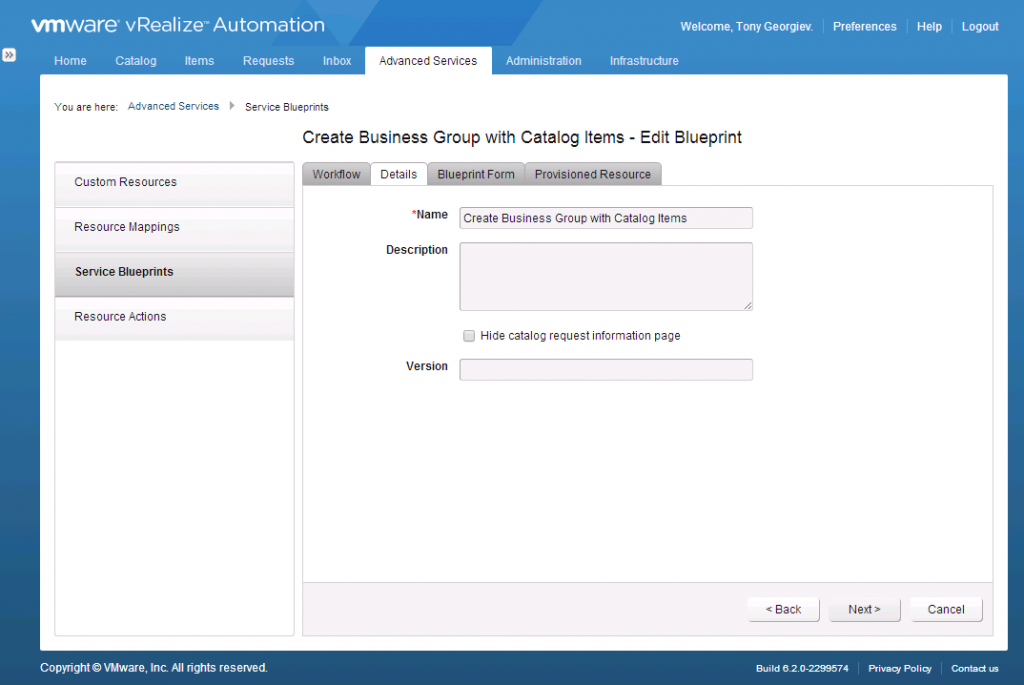Open the Workflow tab
Screen dimensions: 1024x685
[x=336, y=174]
